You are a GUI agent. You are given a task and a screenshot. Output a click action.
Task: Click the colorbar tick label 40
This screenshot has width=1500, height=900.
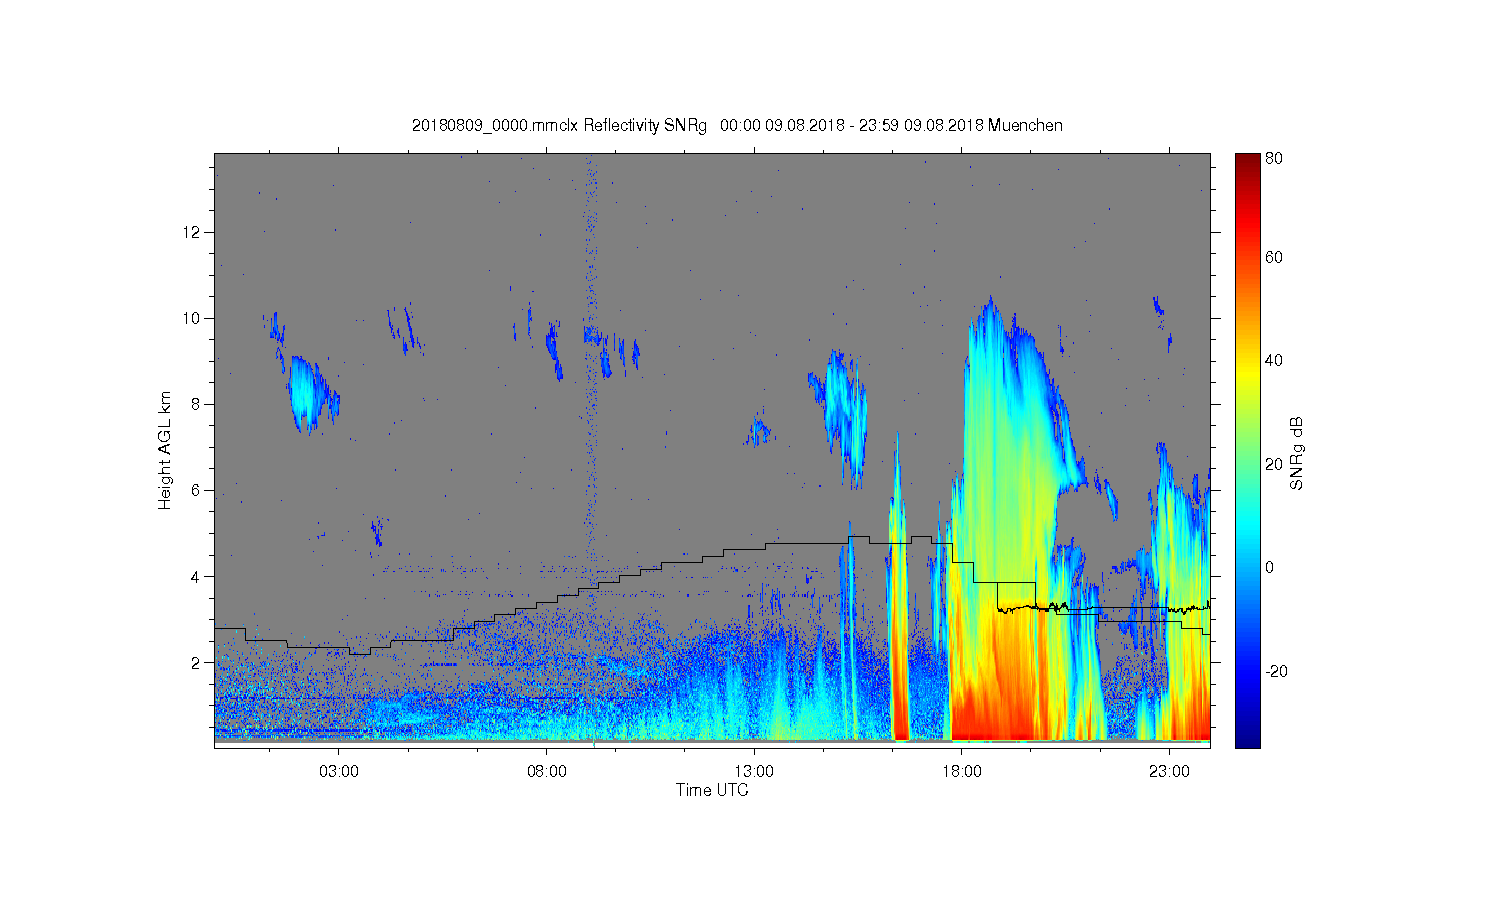click(1274, 360)
